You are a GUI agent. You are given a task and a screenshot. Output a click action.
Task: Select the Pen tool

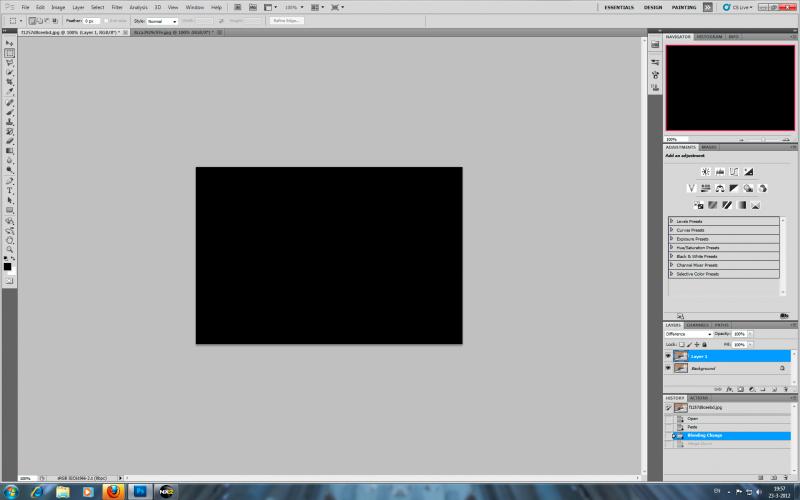tap(10, 182)
